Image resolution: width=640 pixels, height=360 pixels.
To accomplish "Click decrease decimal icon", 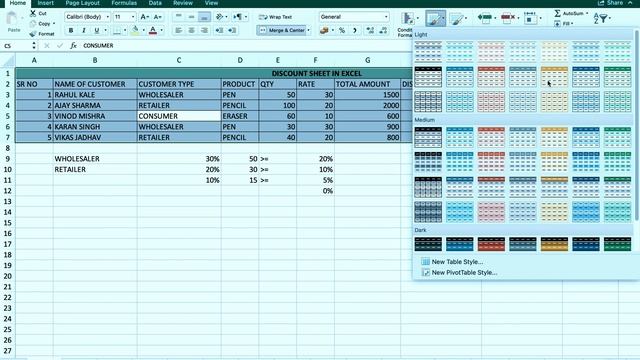I will (383, 30).
